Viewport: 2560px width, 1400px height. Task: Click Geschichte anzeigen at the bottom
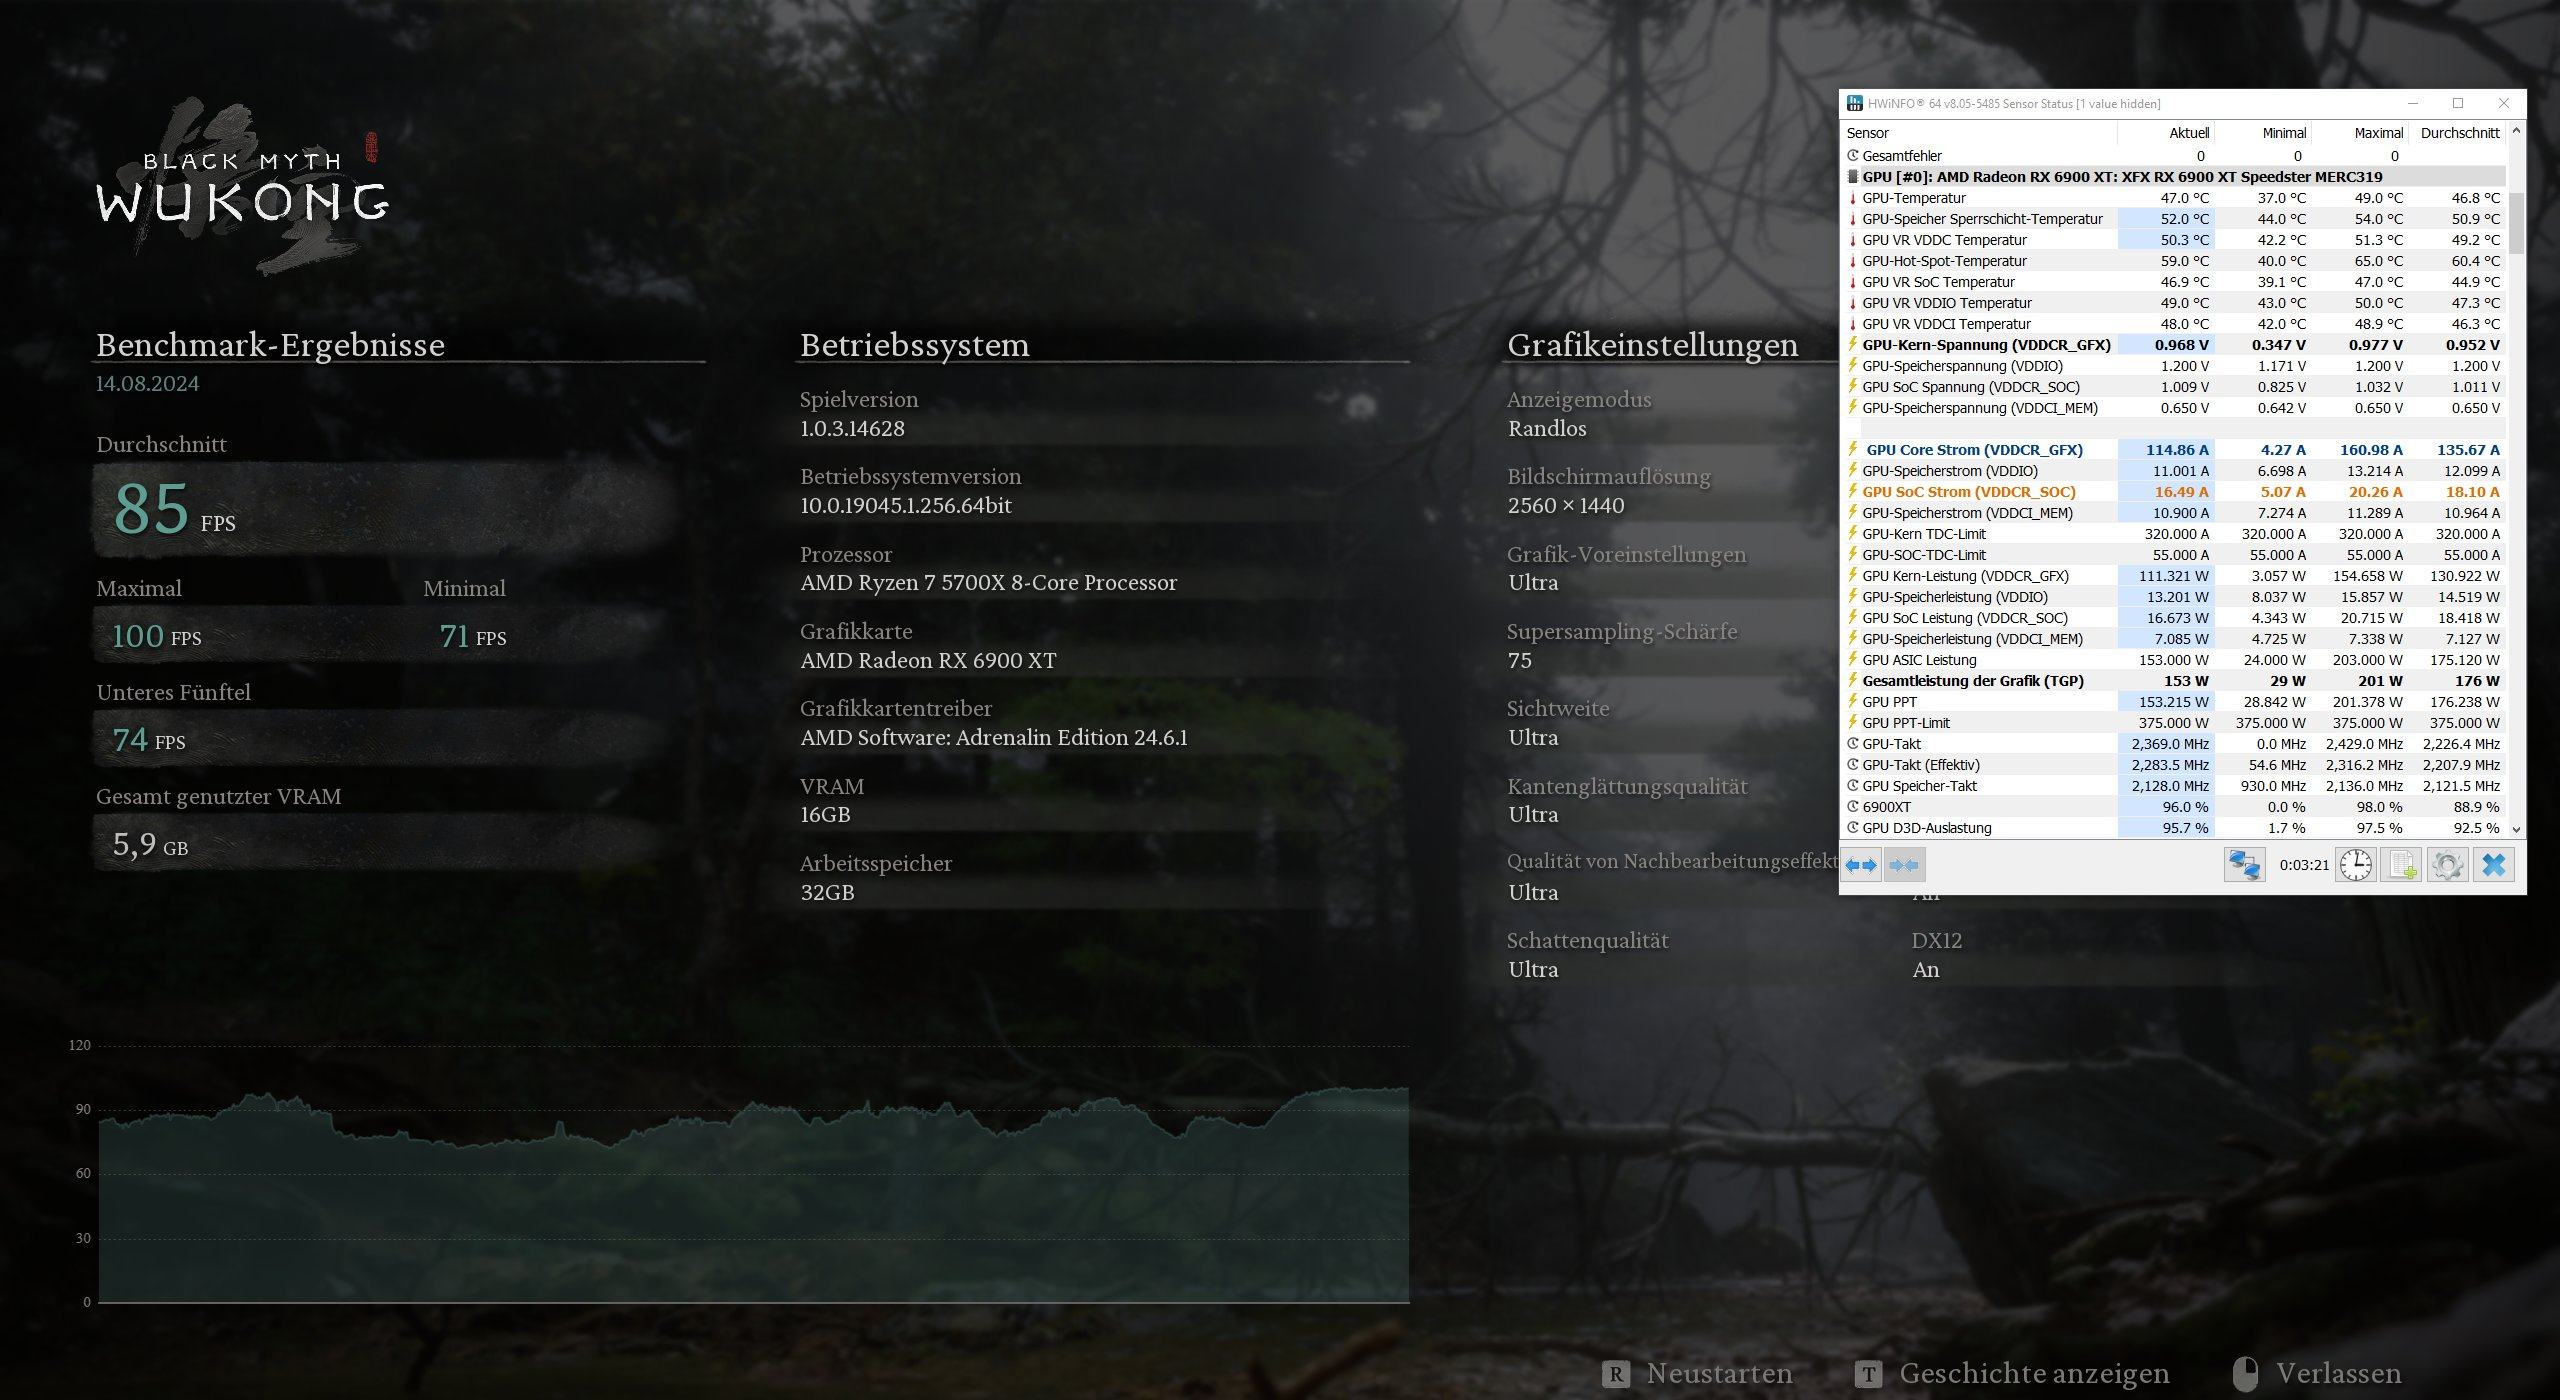pyautogui.click(x=2033, y=1374)
